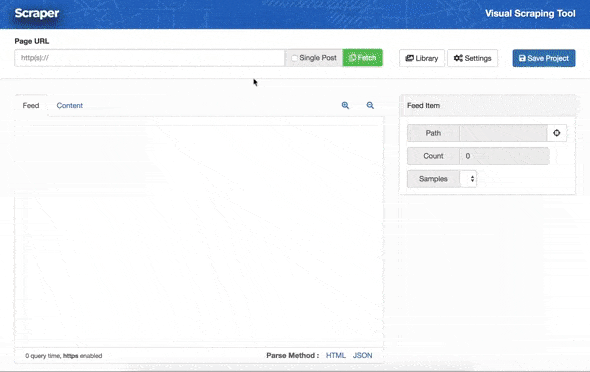Click the Path text field
This screenshot has width=590, height=372.
click(x=503, y=133)
